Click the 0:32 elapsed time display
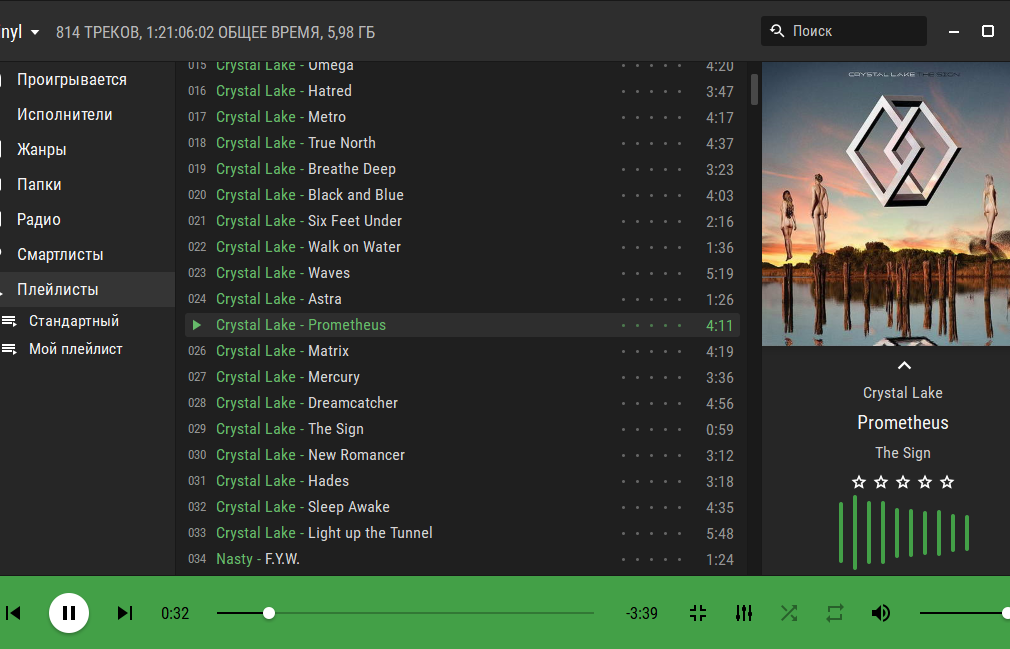The image size is (1010, 649). 175,613
